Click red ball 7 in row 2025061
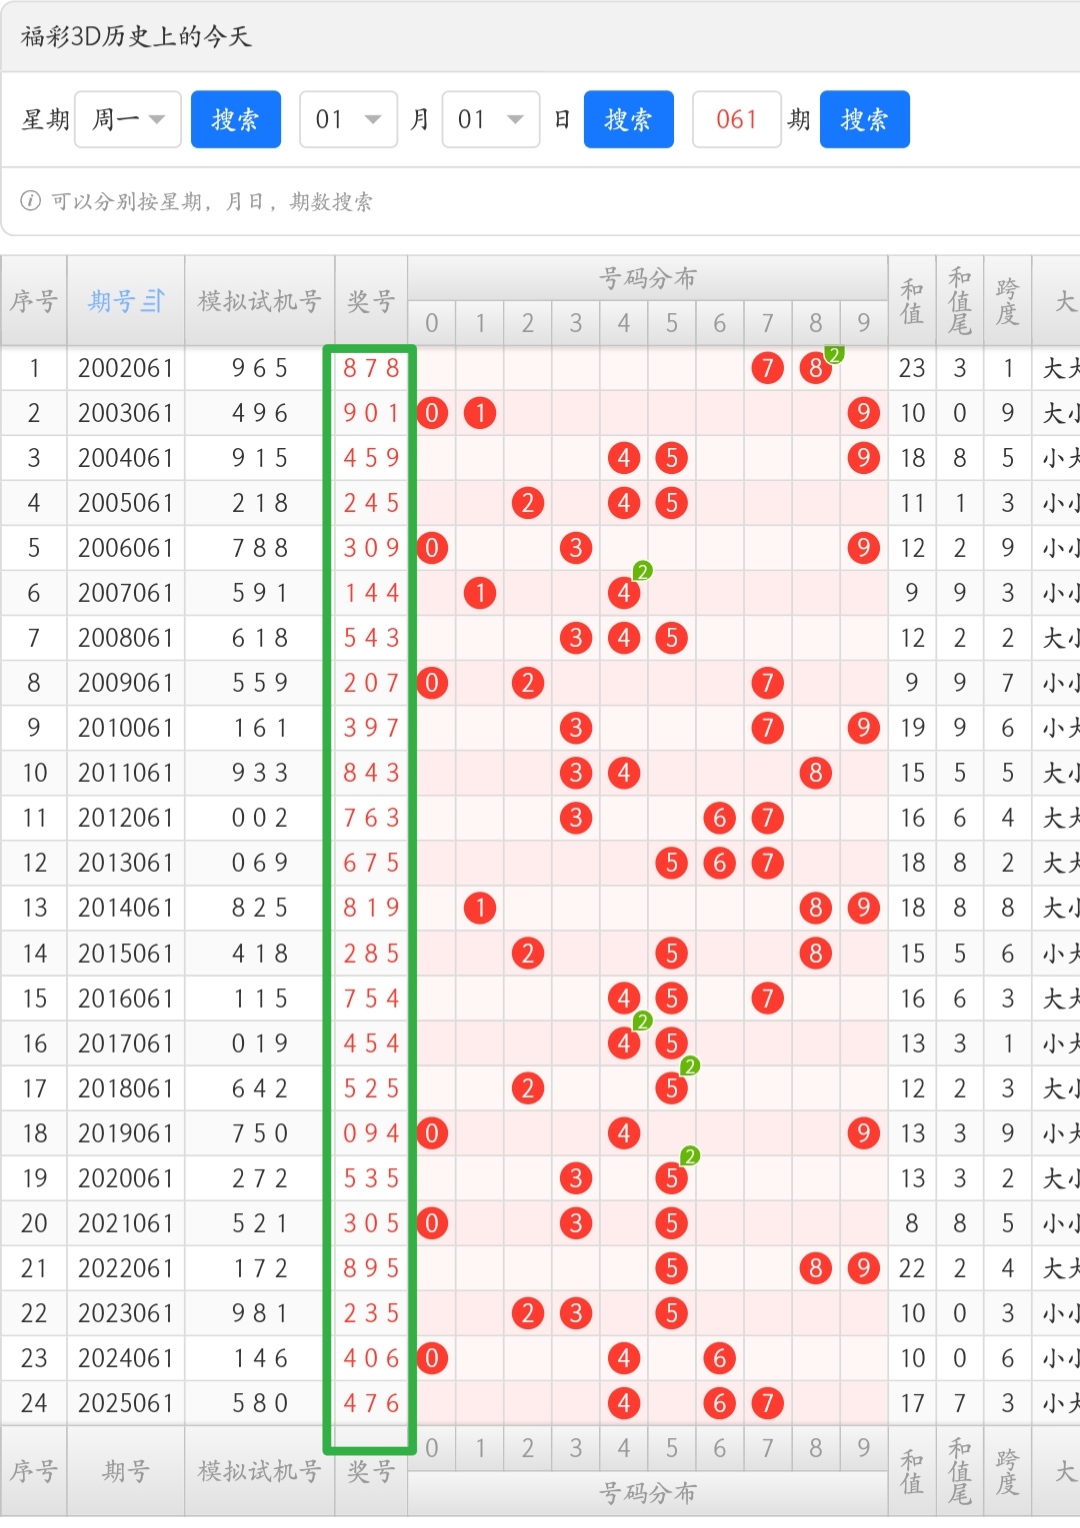The height and width of the screenshot is (1528, 1080). pos(767,1403)
